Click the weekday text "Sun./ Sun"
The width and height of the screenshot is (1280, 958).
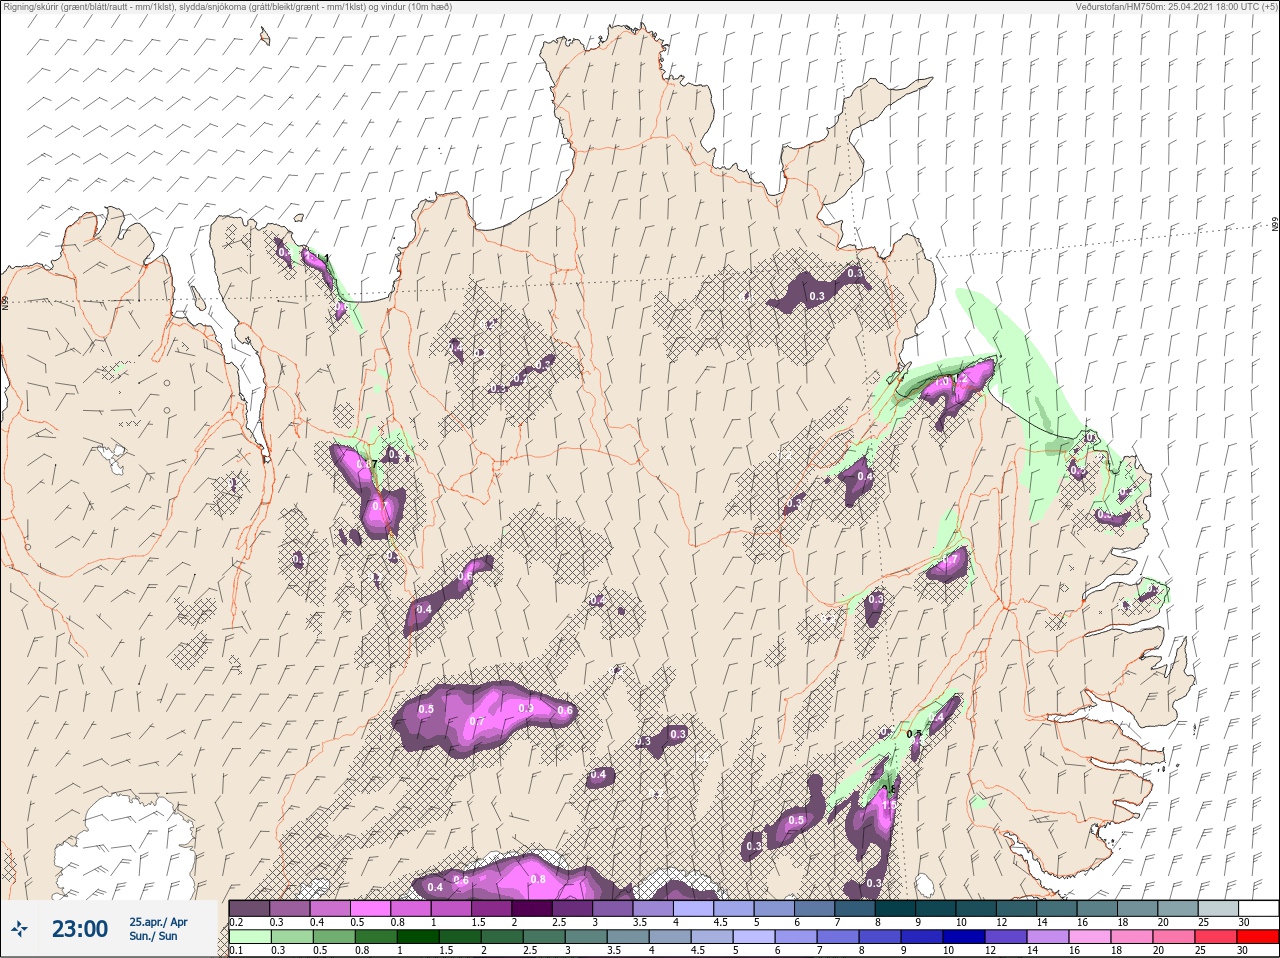point(153,936)
